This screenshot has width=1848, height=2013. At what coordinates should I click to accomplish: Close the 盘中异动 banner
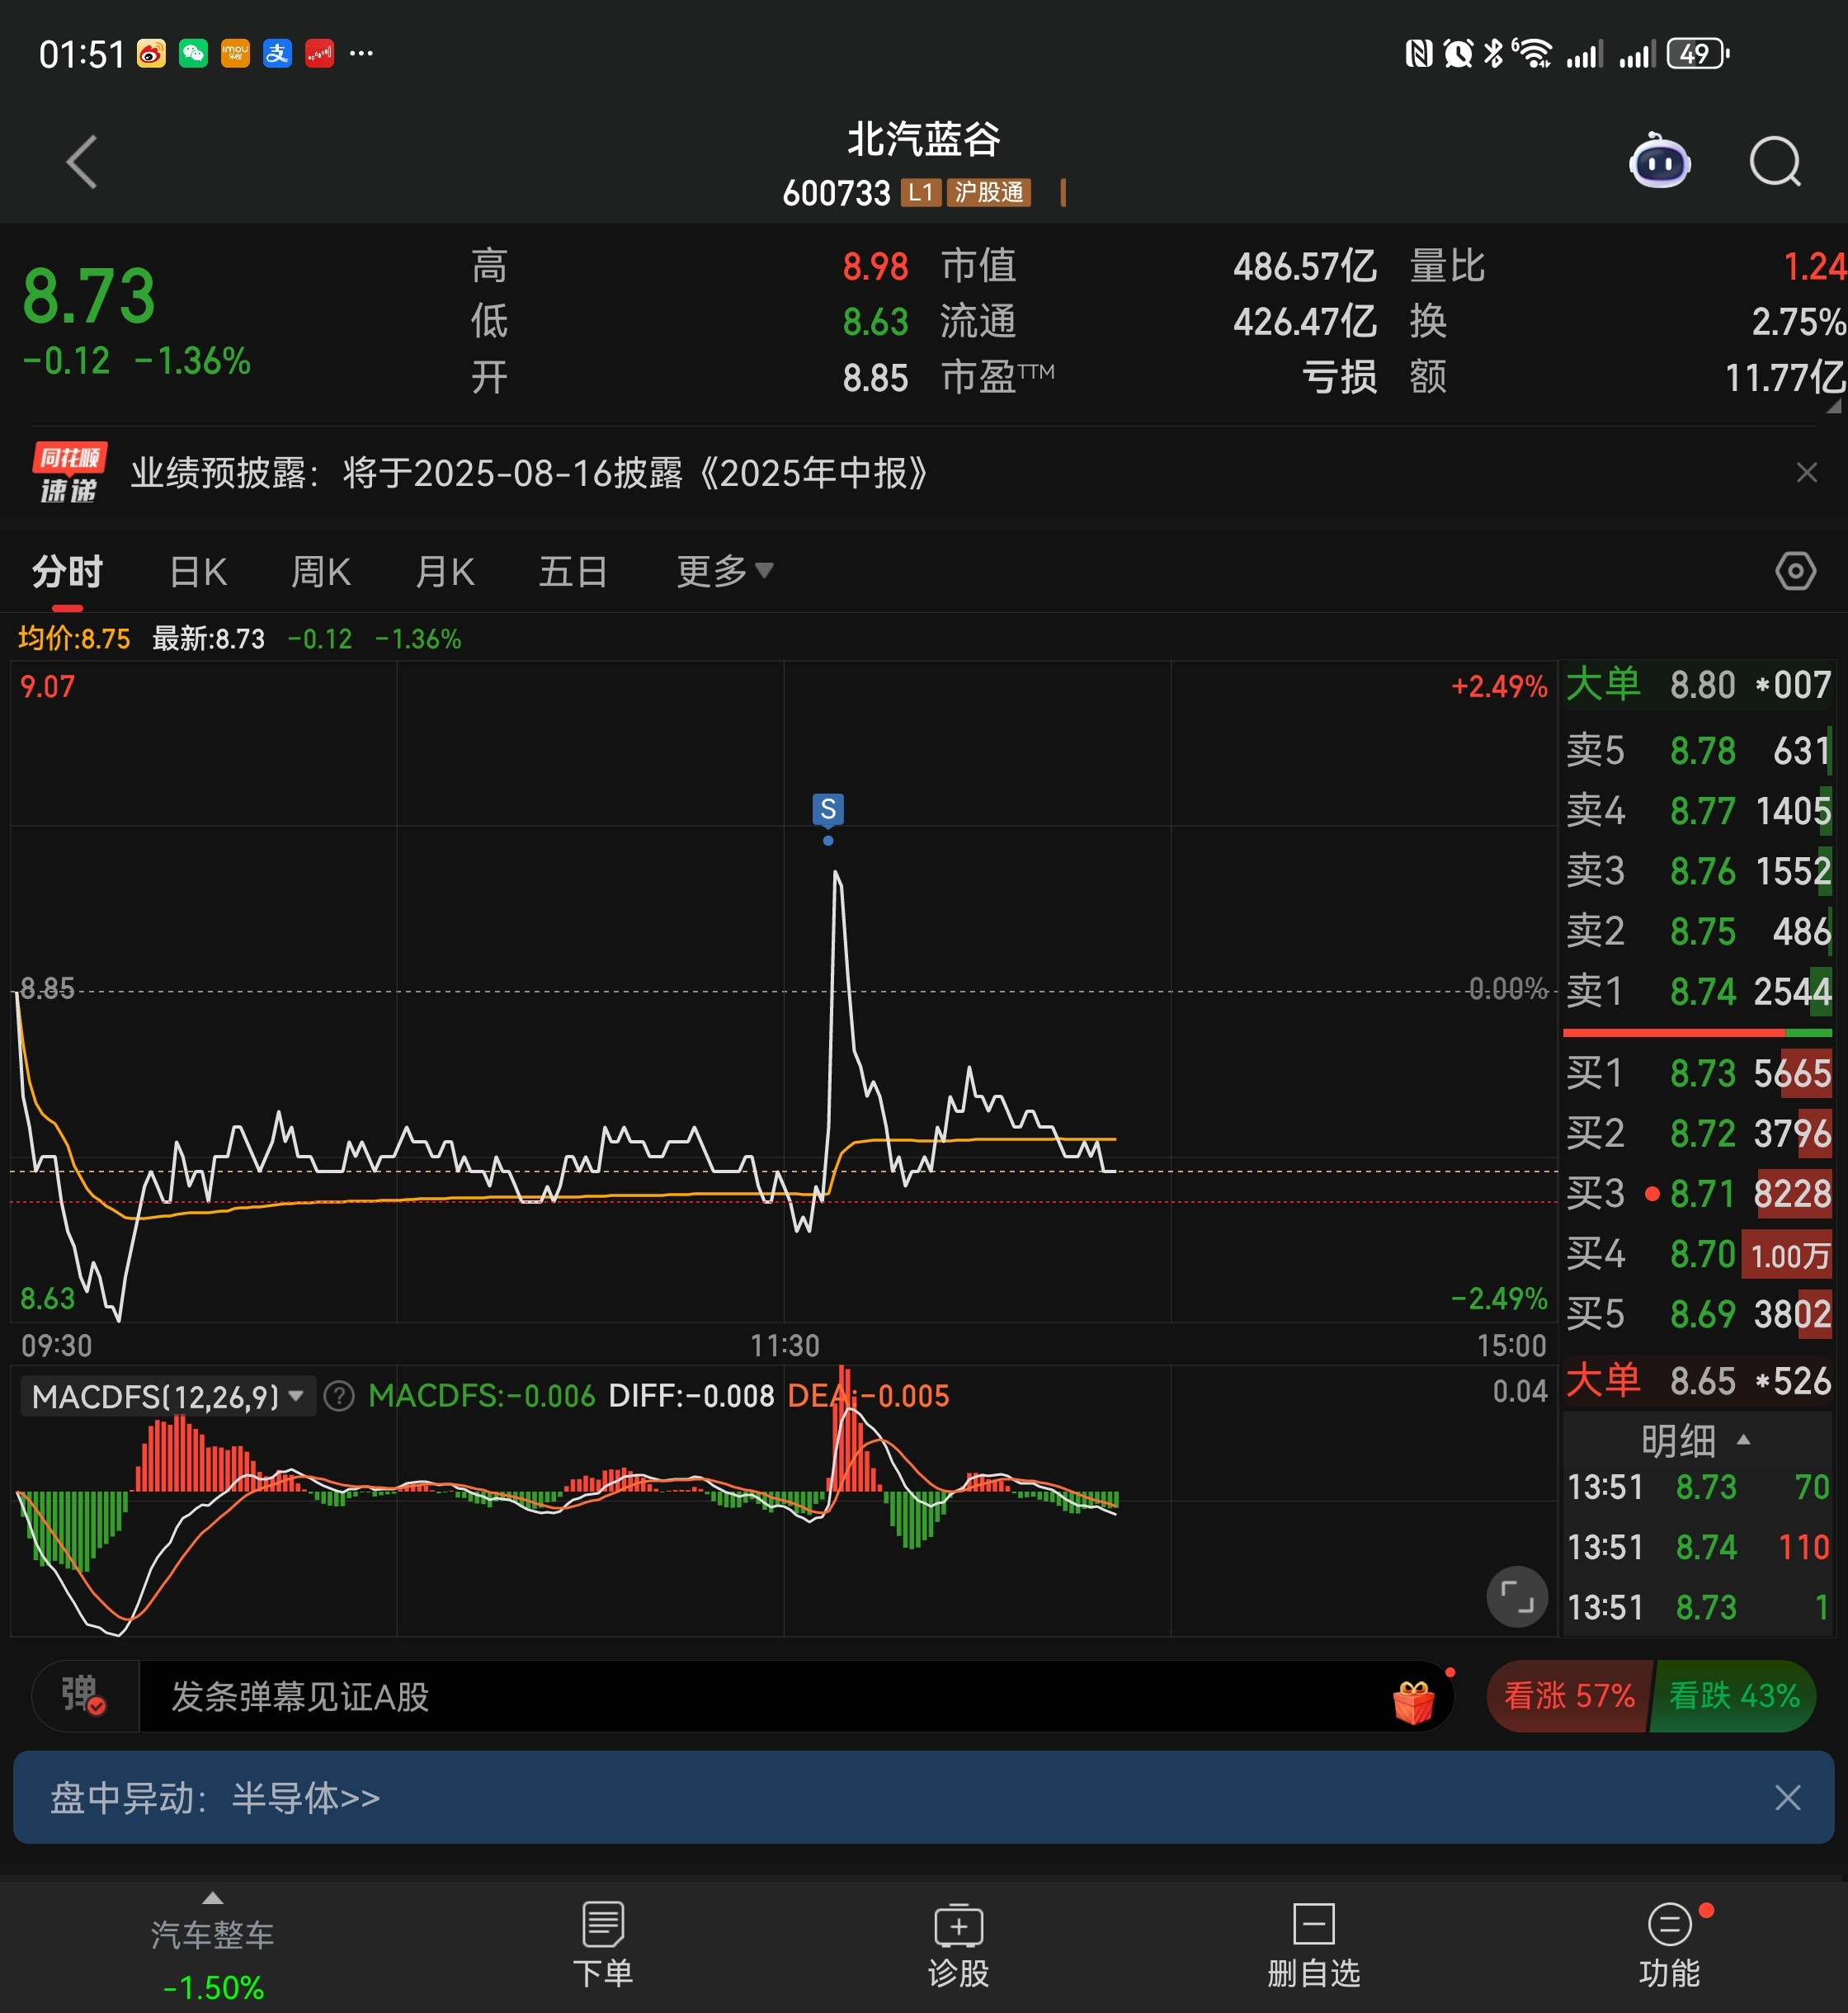(1788, 1797)
